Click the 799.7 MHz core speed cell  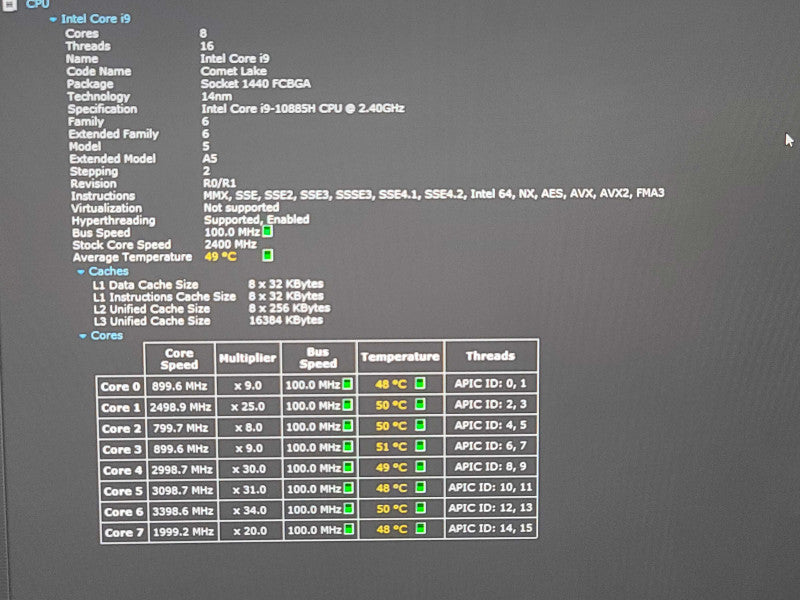[181, 428]
